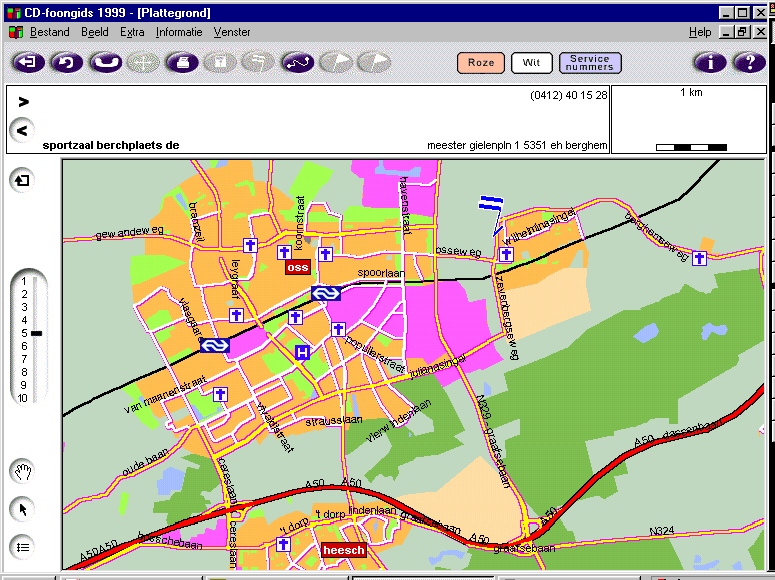Image resolution: width=775 pixels, height=580 pixels.
Task: Open the list view icon in sidebar
Action: coord(23,546)
